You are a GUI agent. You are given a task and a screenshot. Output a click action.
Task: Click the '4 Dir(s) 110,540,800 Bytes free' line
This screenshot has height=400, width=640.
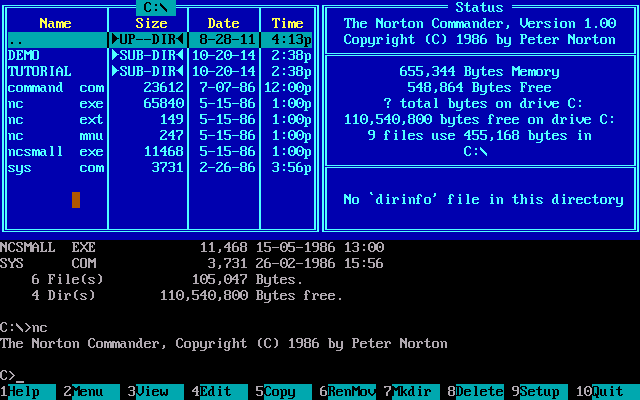188,296
